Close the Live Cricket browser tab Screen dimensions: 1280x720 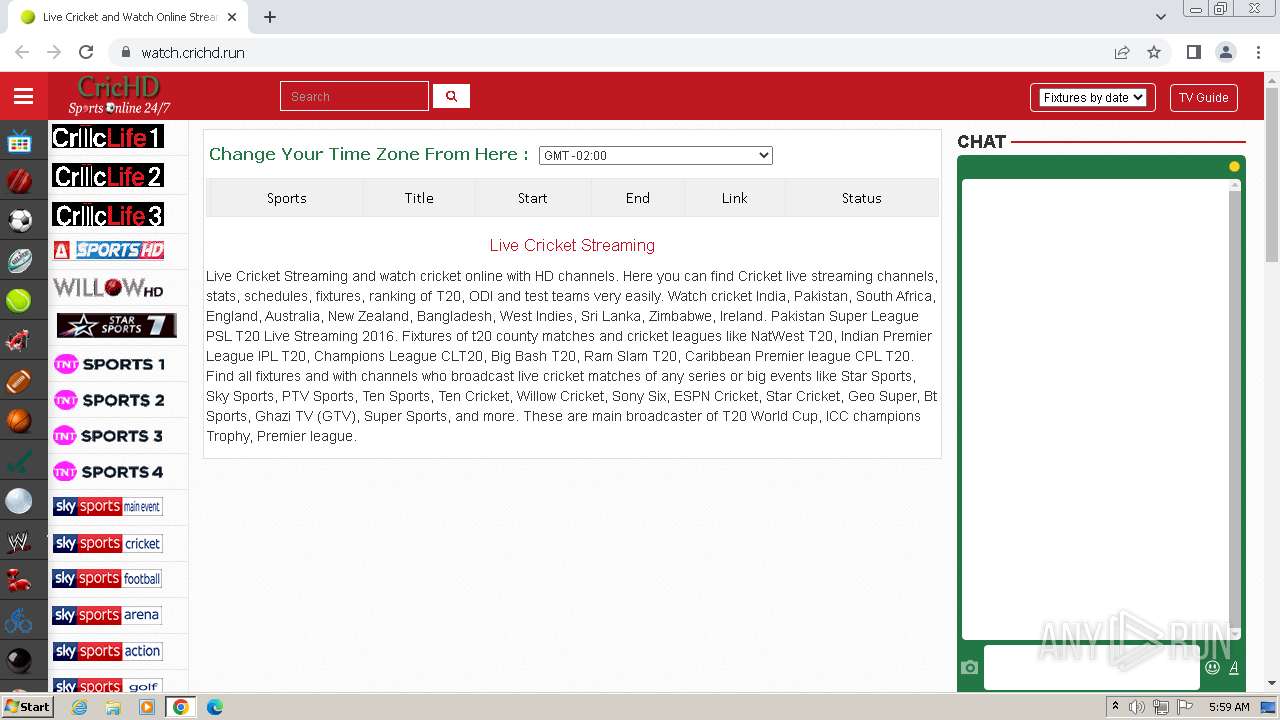coord(232,17)
